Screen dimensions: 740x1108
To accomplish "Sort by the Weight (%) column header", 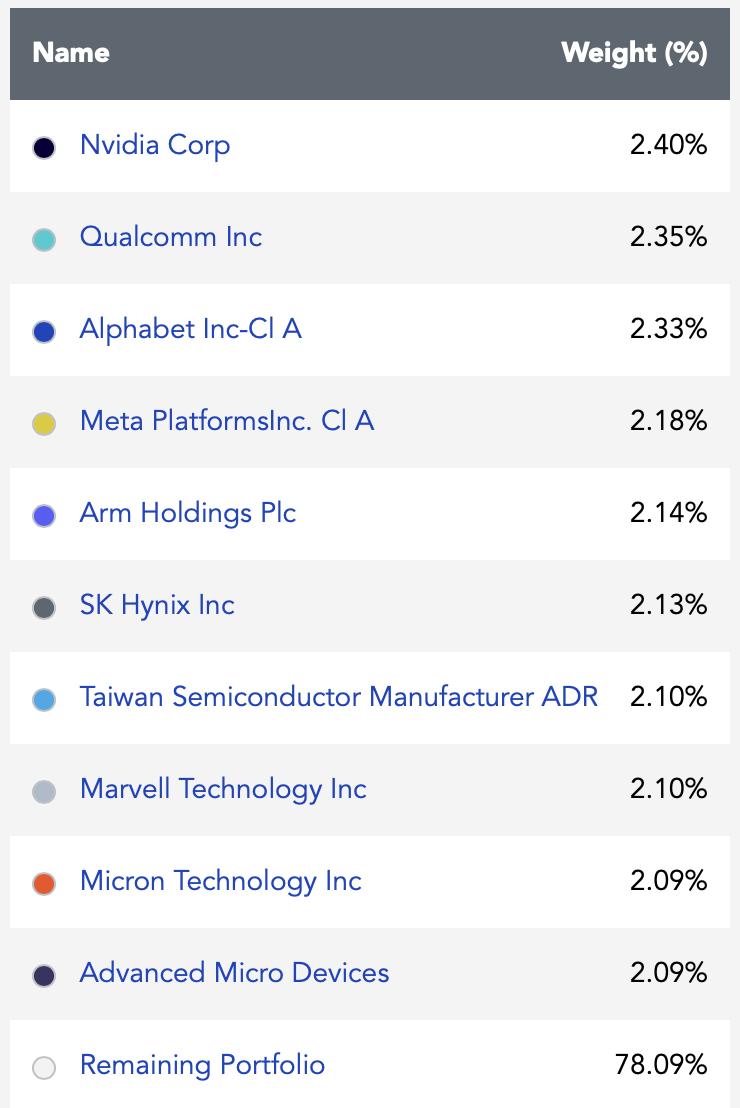I will (x=634, y=53).
